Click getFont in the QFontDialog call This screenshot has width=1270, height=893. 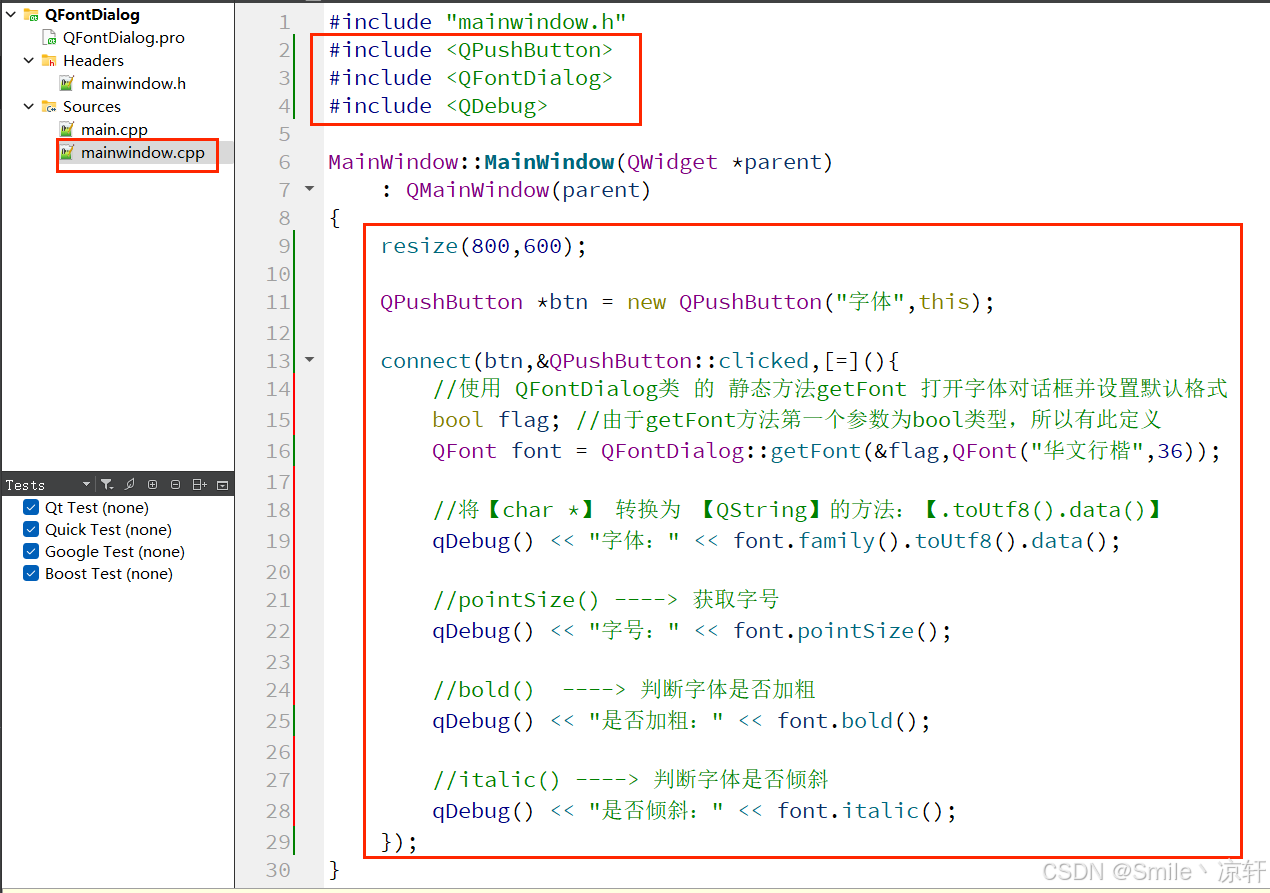click(815, 451)
